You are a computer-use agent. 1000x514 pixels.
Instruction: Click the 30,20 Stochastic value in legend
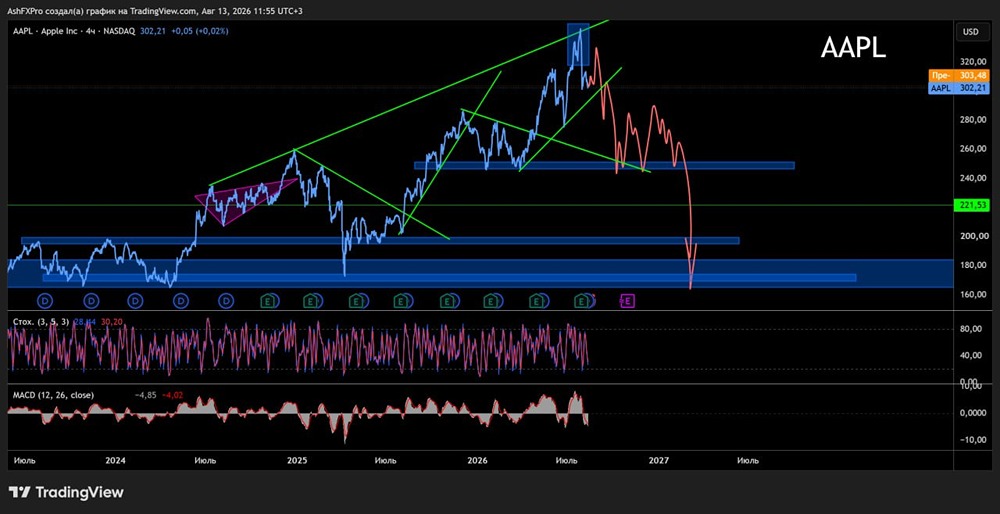(x=111, y=321)
